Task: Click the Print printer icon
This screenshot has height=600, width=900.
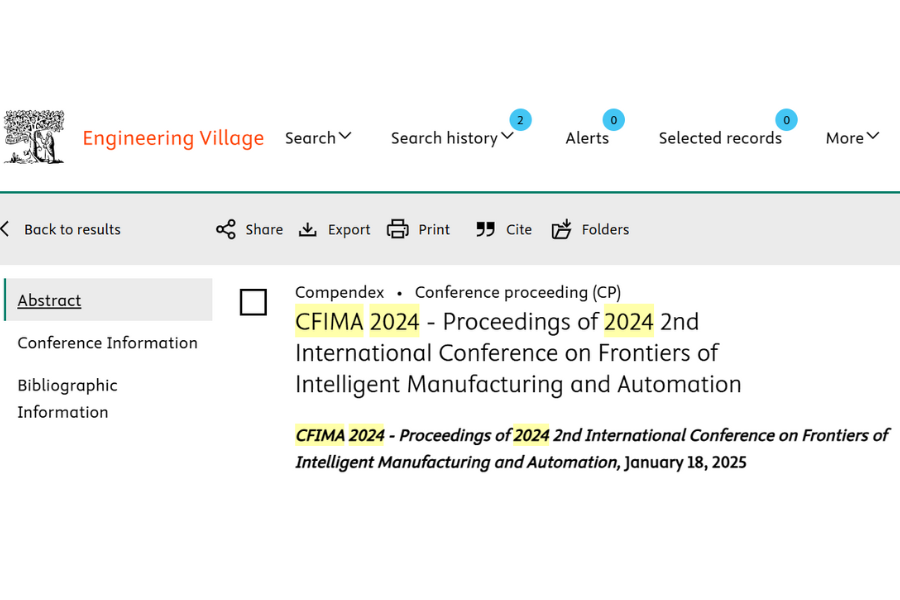Action: pos(398,229)
